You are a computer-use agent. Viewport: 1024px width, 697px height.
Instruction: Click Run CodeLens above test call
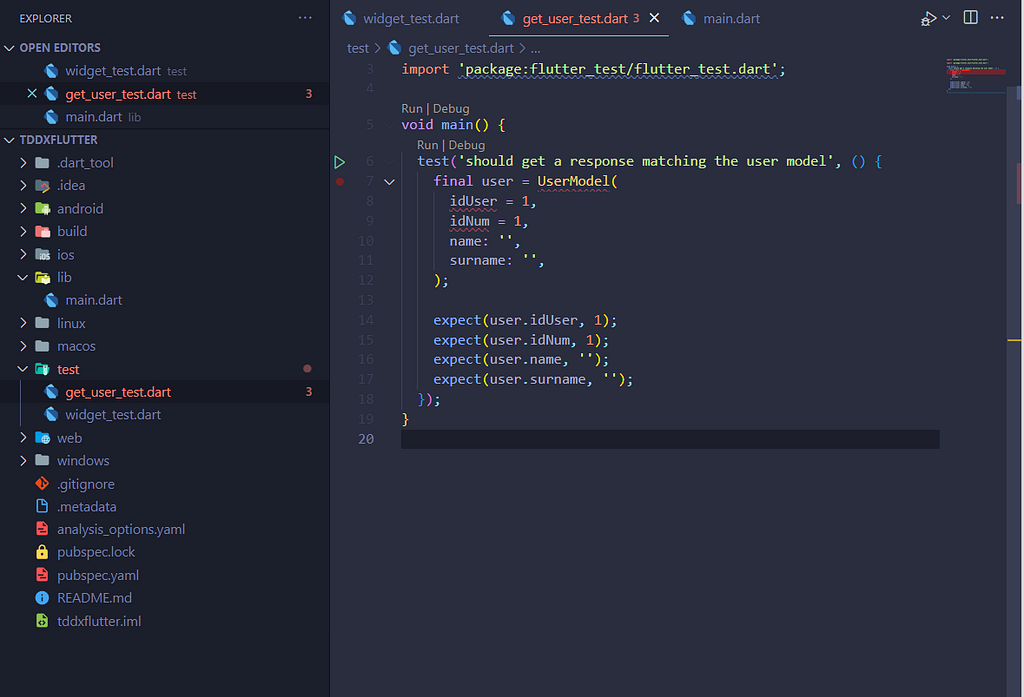tap(427, 145)
